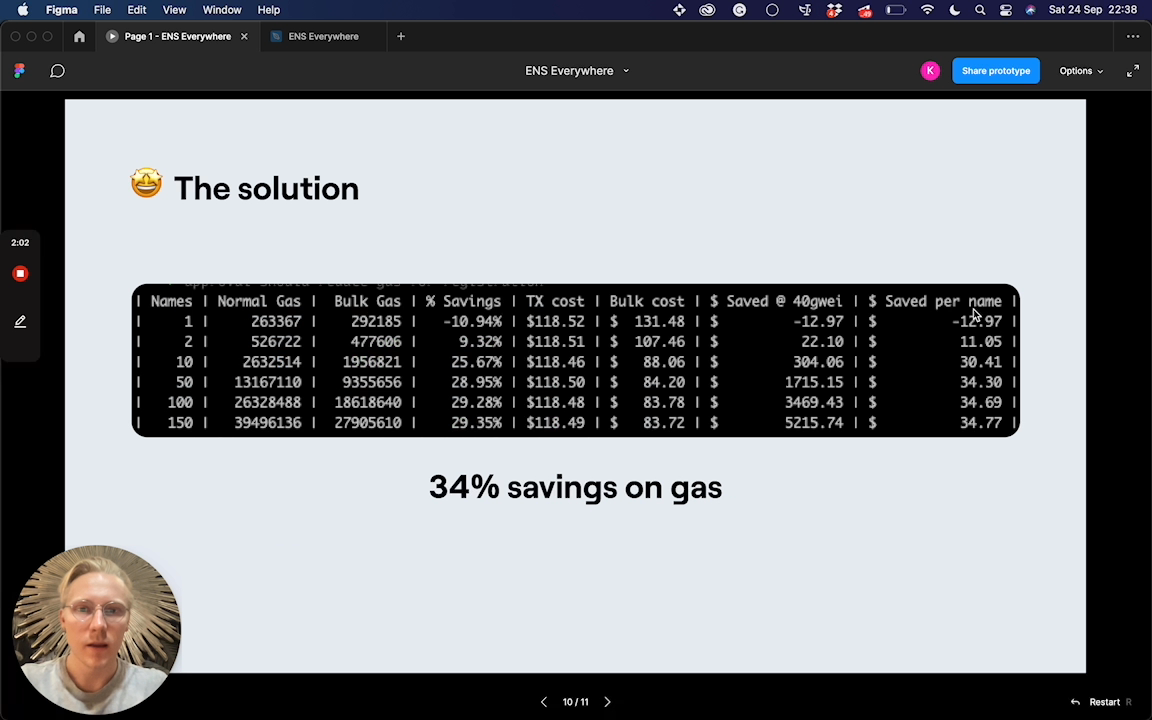Click the "27905610" bulk gas value
This screenshot has width=1152, height=720.
pos(367,423)
